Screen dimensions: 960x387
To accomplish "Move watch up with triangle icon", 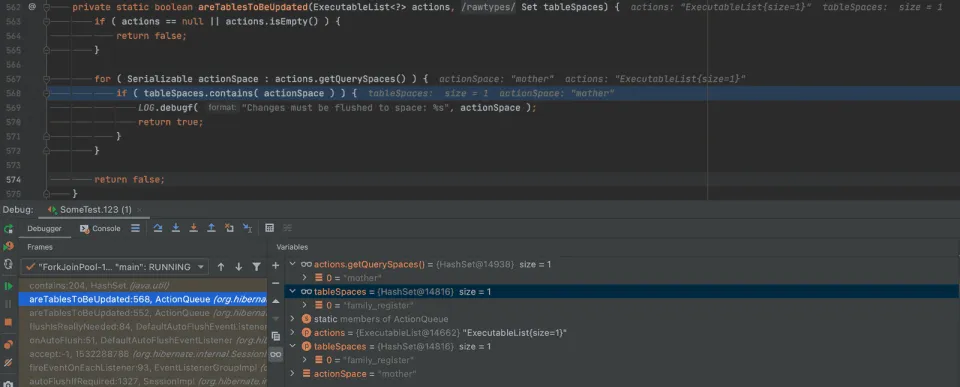I will [276, 301].
